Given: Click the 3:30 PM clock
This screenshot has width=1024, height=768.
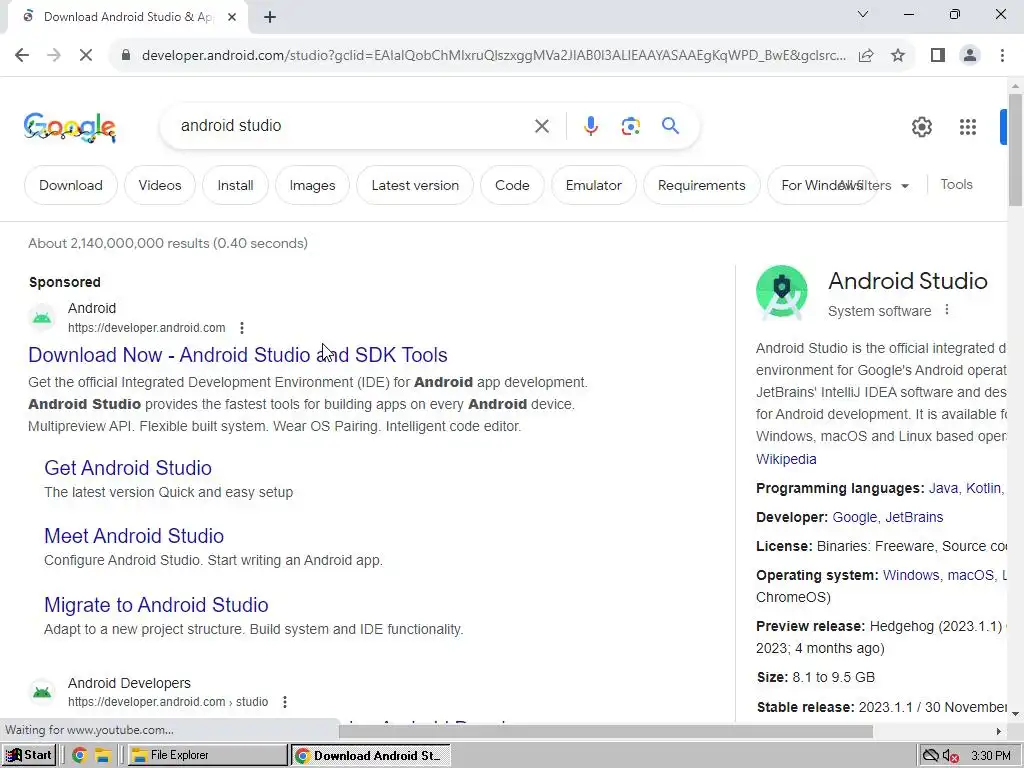Looking at the screenshot, I should pos(991,756).
